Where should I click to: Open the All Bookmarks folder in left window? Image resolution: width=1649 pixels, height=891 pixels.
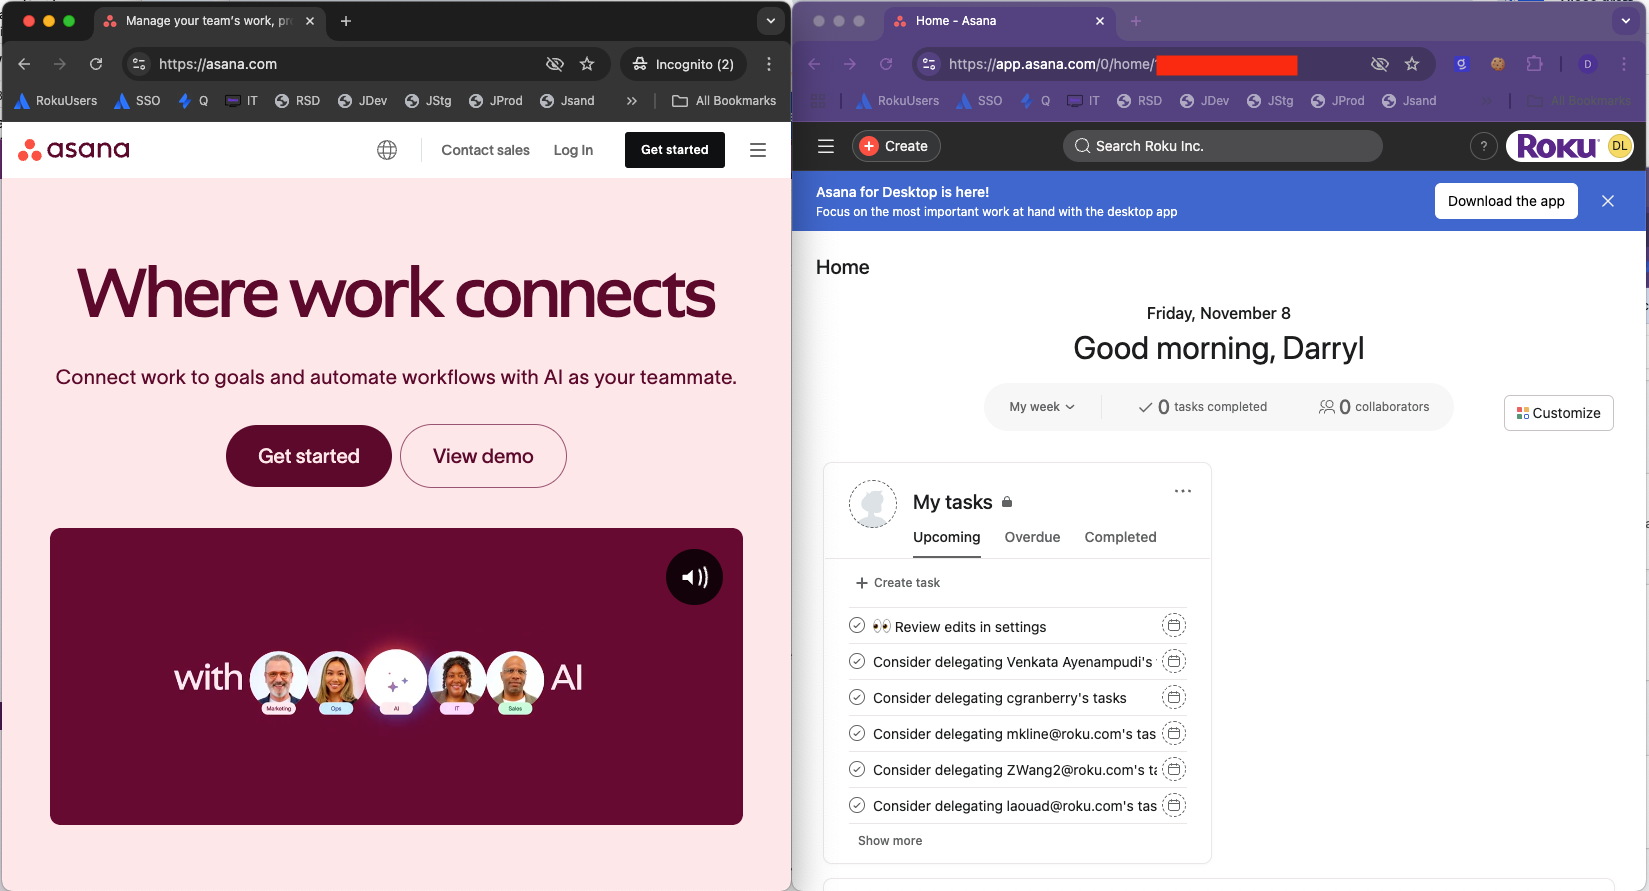(x=724, y=101)
